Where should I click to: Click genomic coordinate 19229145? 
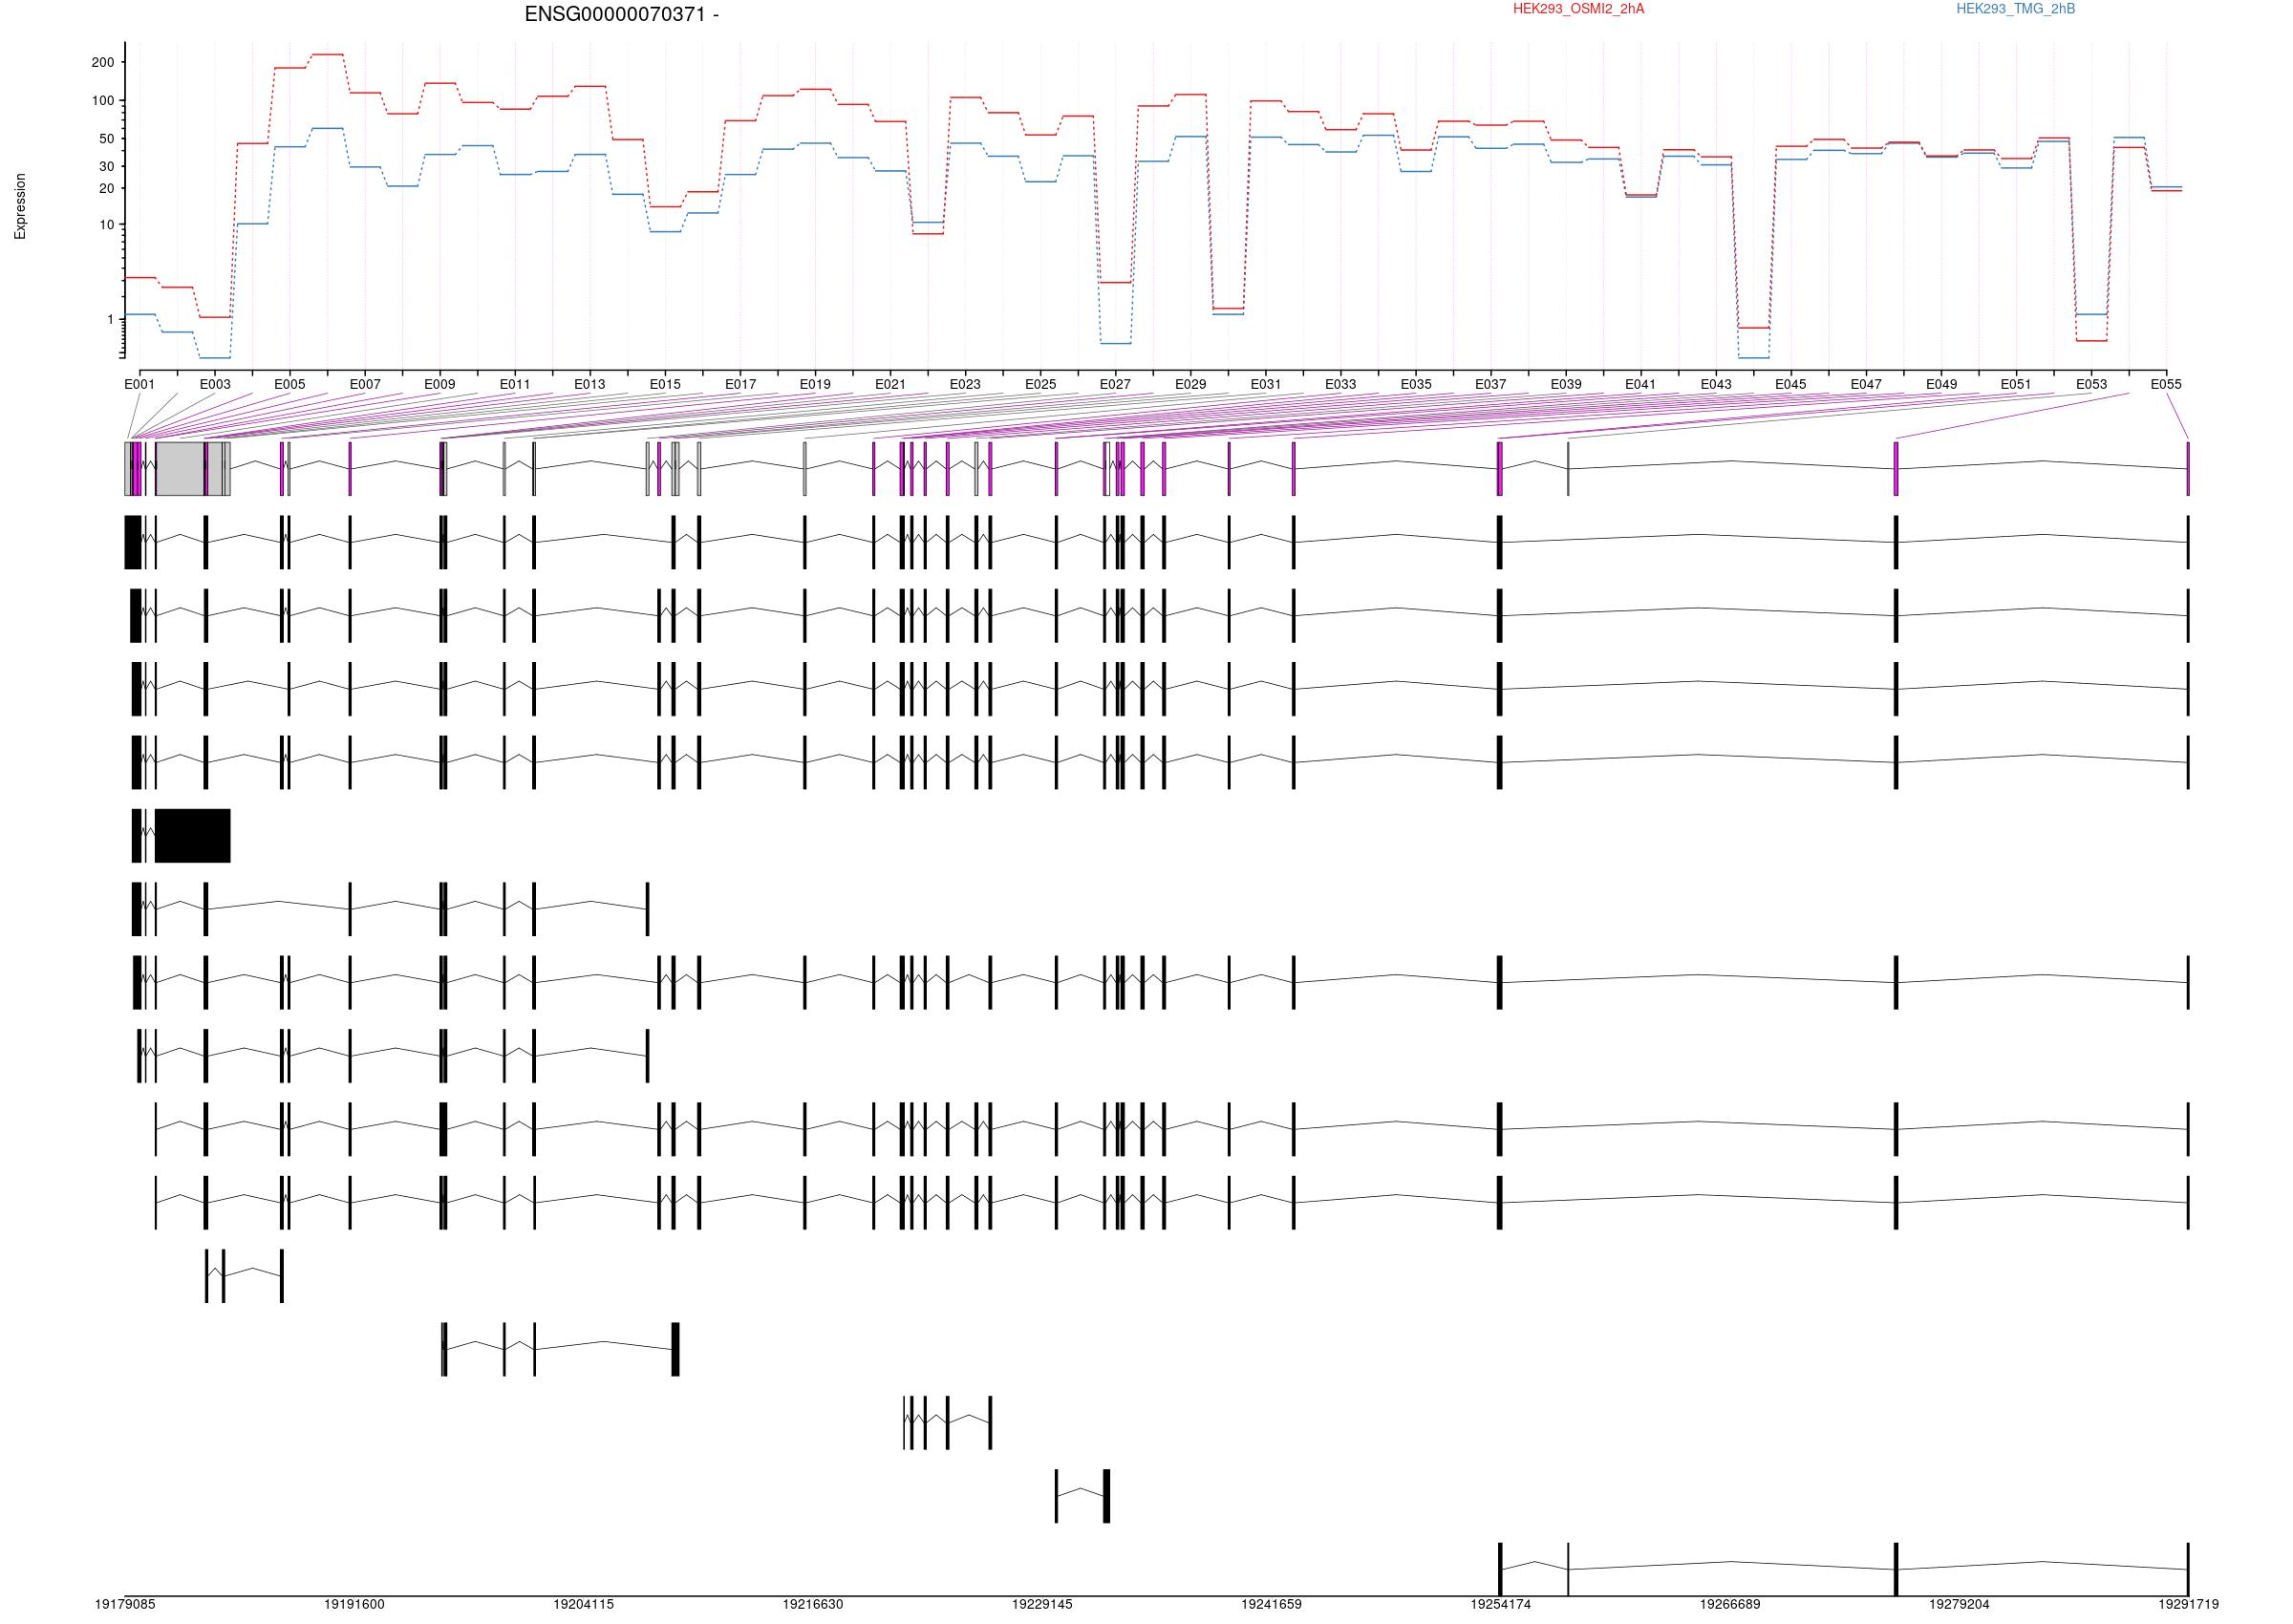[x=1042, y=1605]
